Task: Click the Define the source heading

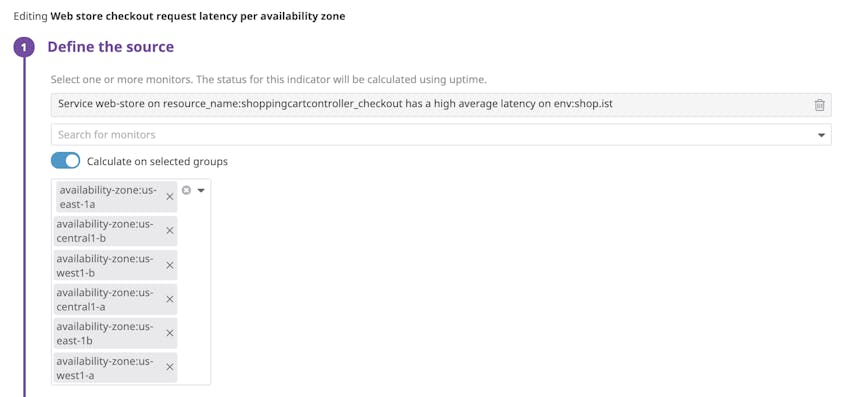Action: click(x=111, y=47)
